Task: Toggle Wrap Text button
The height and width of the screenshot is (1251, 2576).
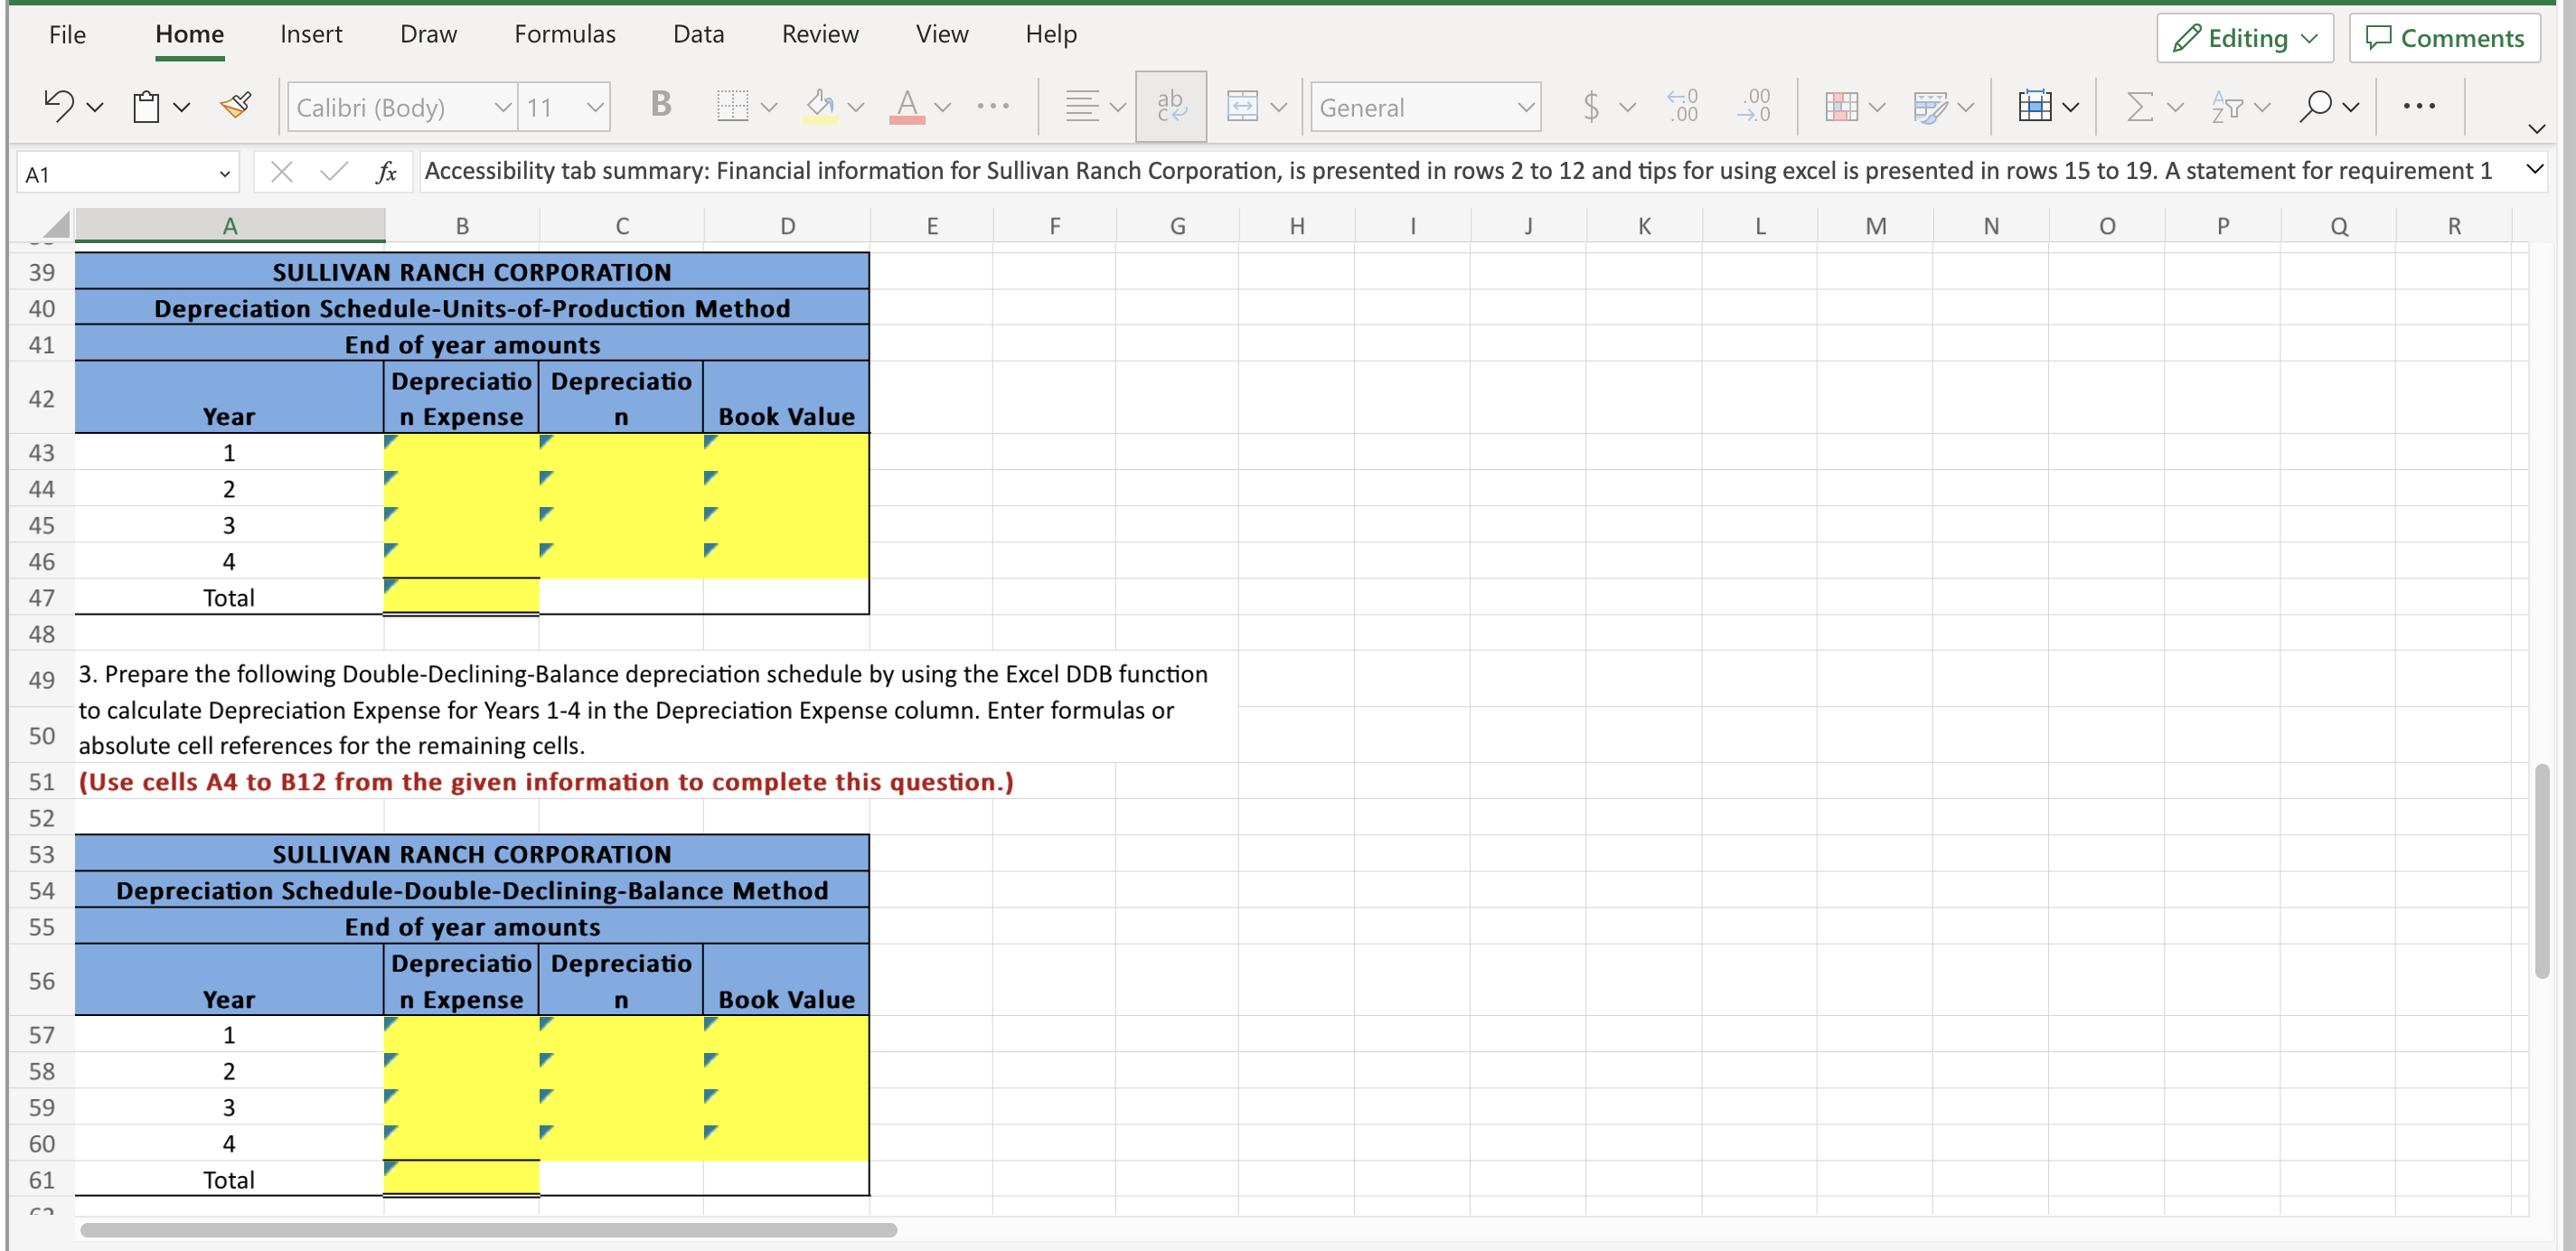Action: tap(1171, 106)
